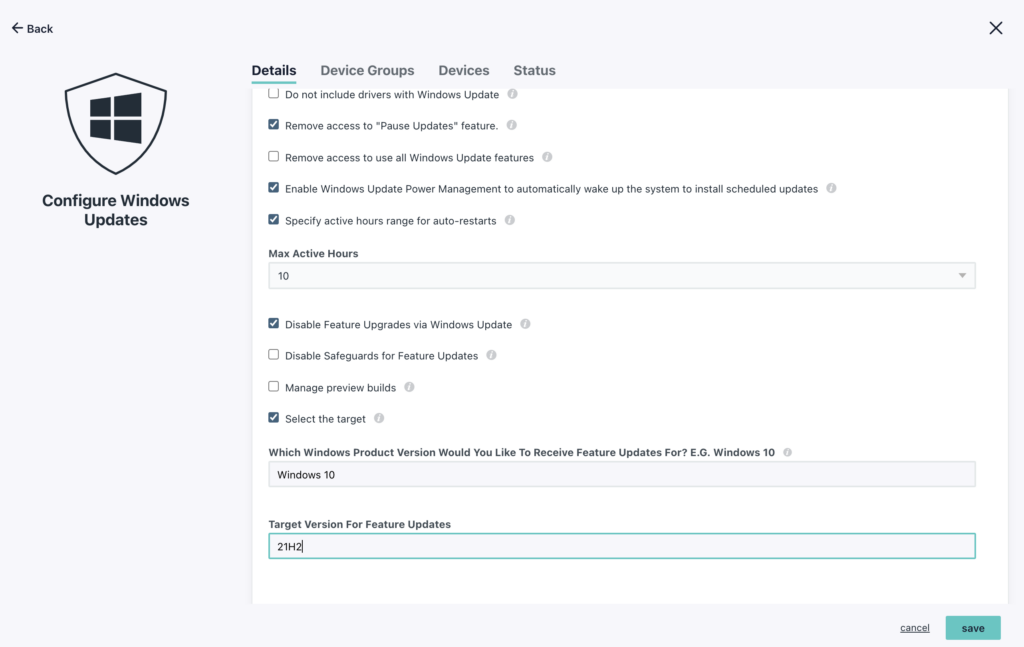
Task: Click info icon next to Disable Feature Upgrades
Action: [525, 325]
